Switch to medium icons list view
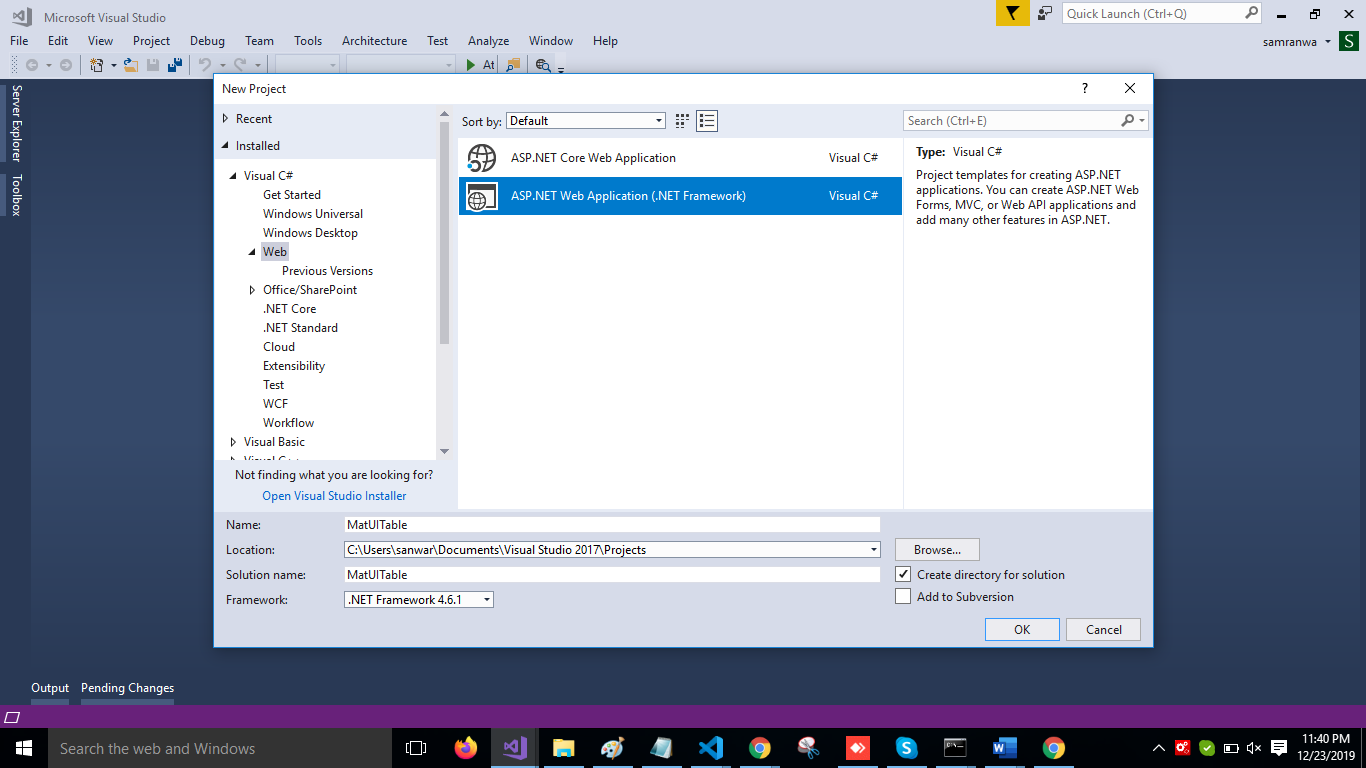 [x=707, y=121]
